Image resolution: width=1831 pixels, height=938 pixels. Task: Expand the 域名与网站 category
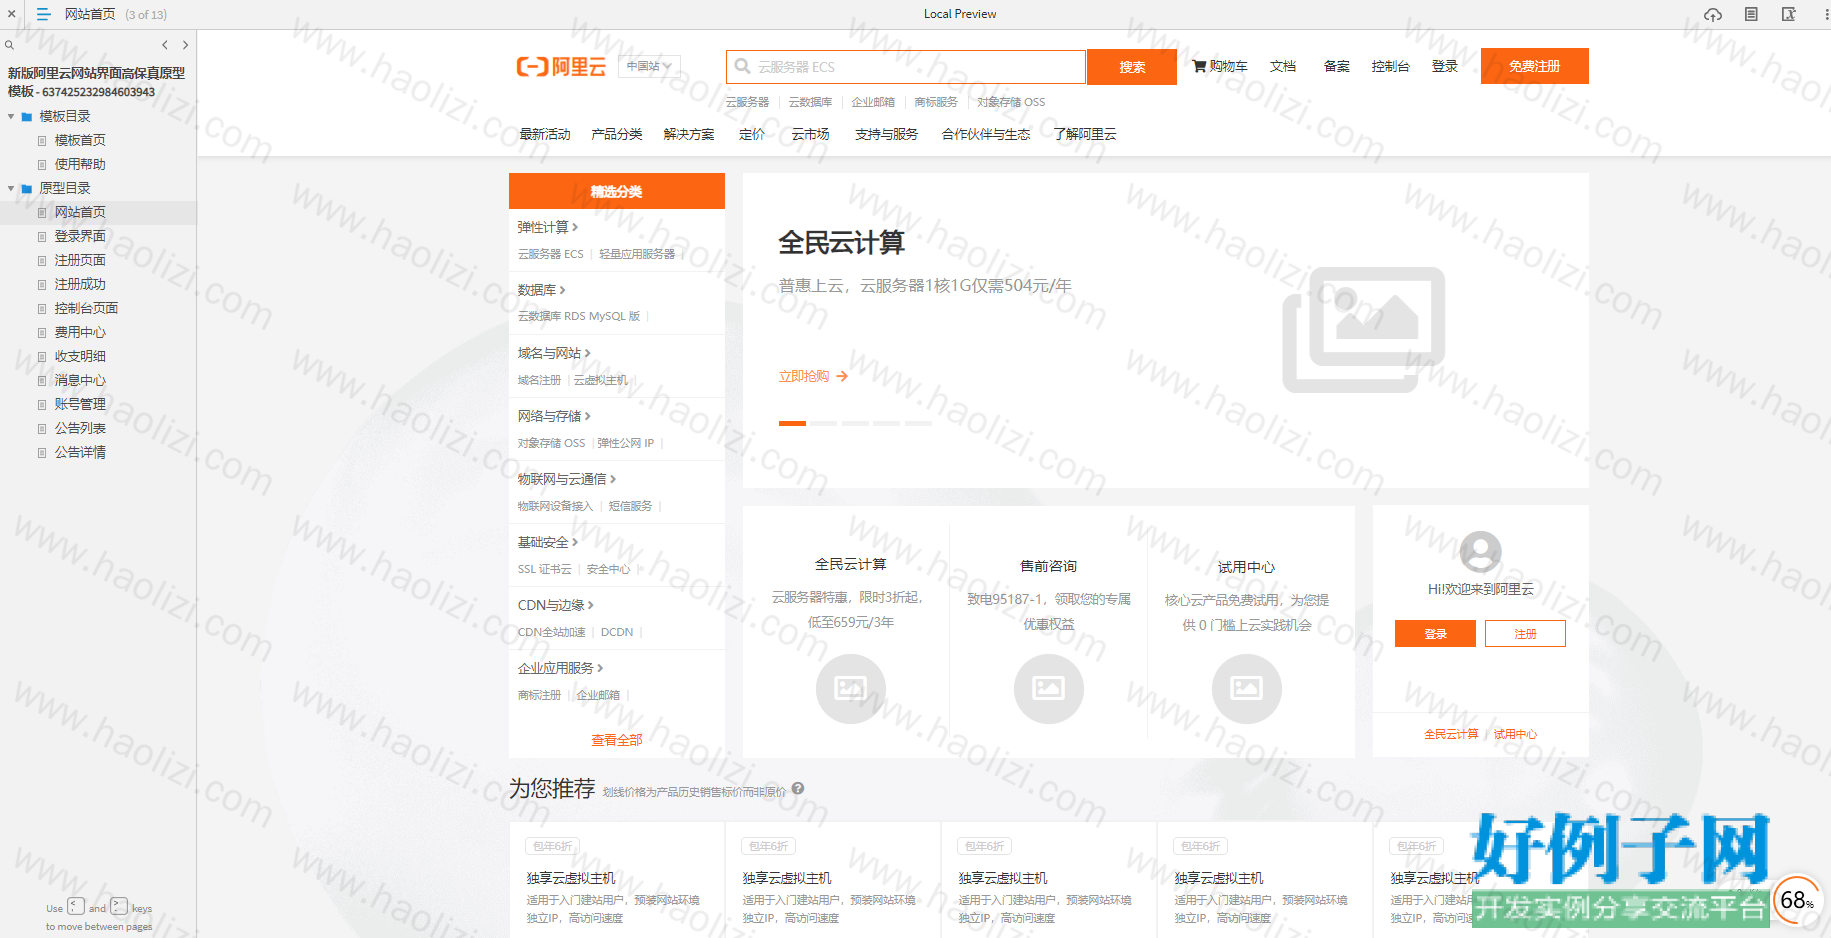tap(554, 353)
